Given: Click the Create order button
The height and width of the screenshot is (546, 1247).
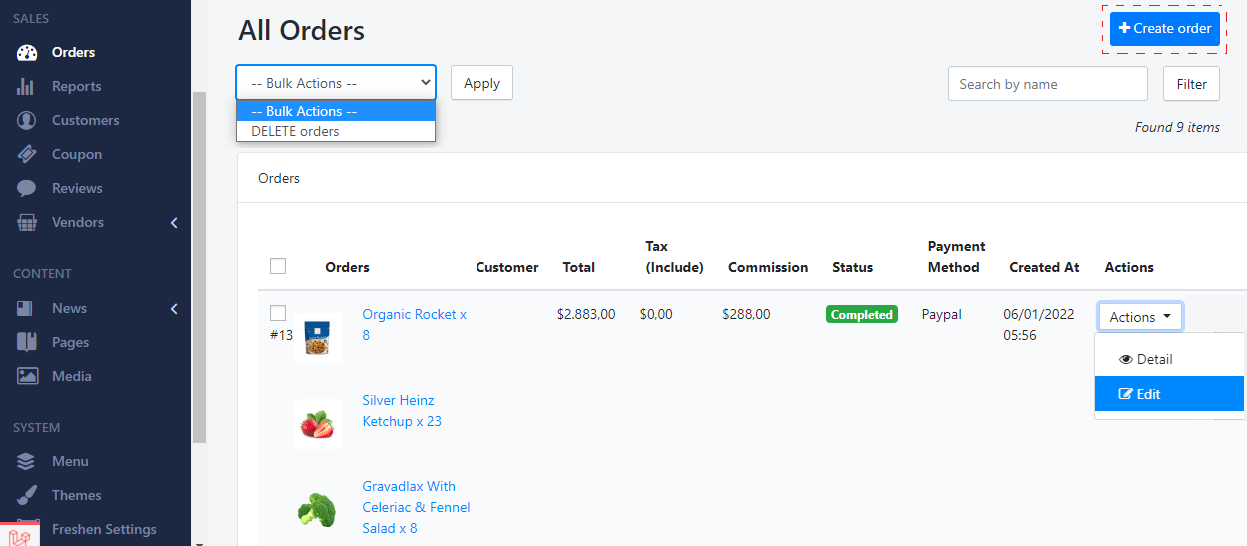Looking at the screenshot, I should pos(1164,29).
